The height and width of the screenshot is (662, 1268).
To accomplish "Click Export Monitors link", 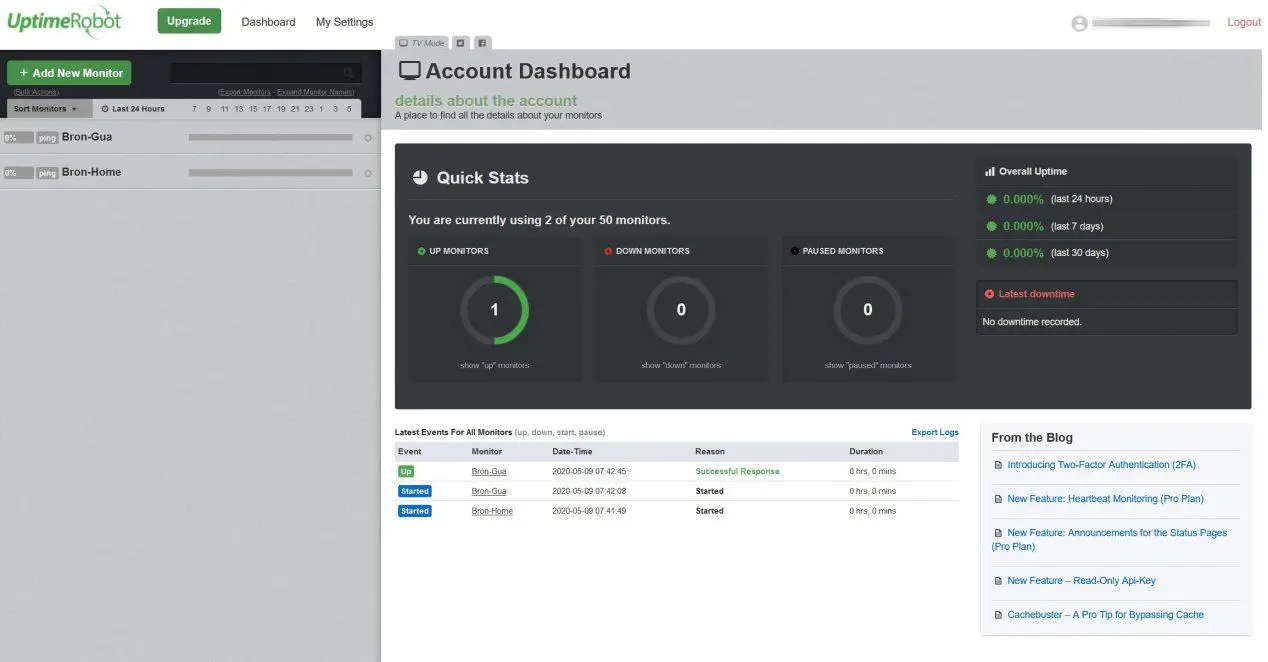I will tap(244, 92).
